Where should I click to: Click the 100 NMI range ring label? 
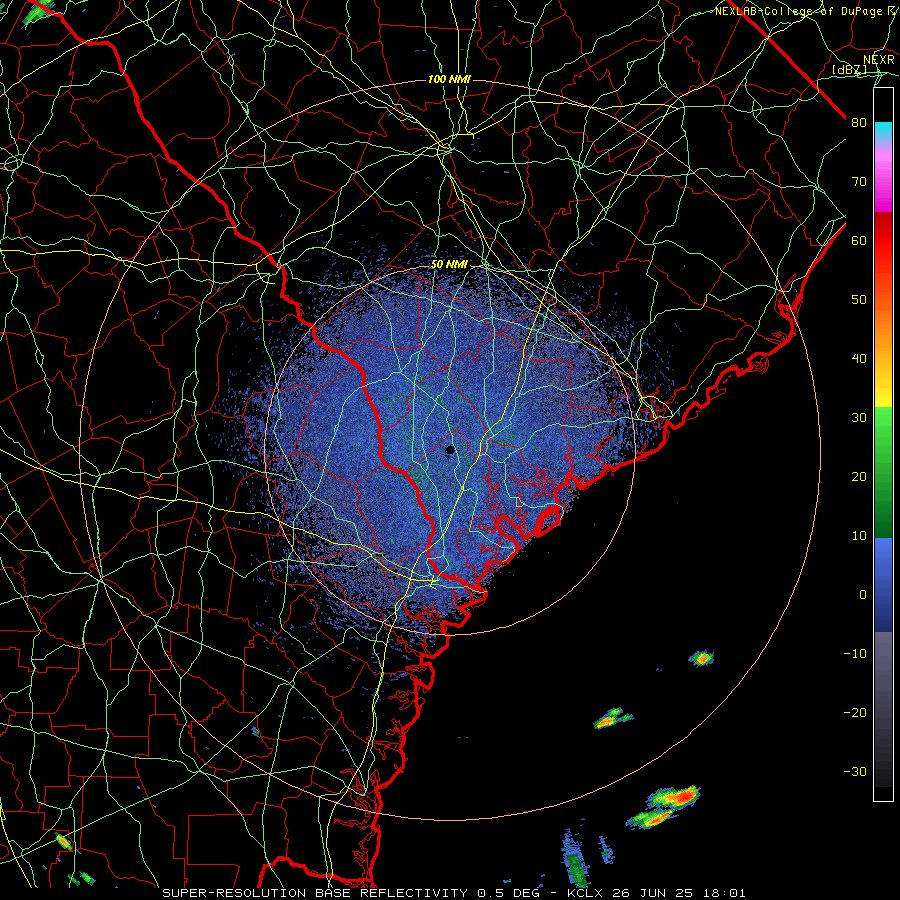click(x=449, y=79)
